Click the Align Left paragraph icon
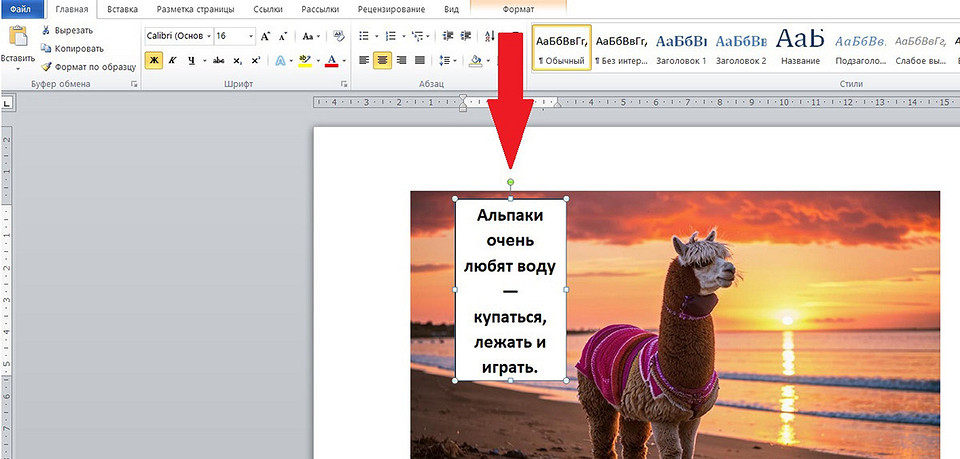Image resolution: width=960 pixels, height=459 pixels. point(363,60)
